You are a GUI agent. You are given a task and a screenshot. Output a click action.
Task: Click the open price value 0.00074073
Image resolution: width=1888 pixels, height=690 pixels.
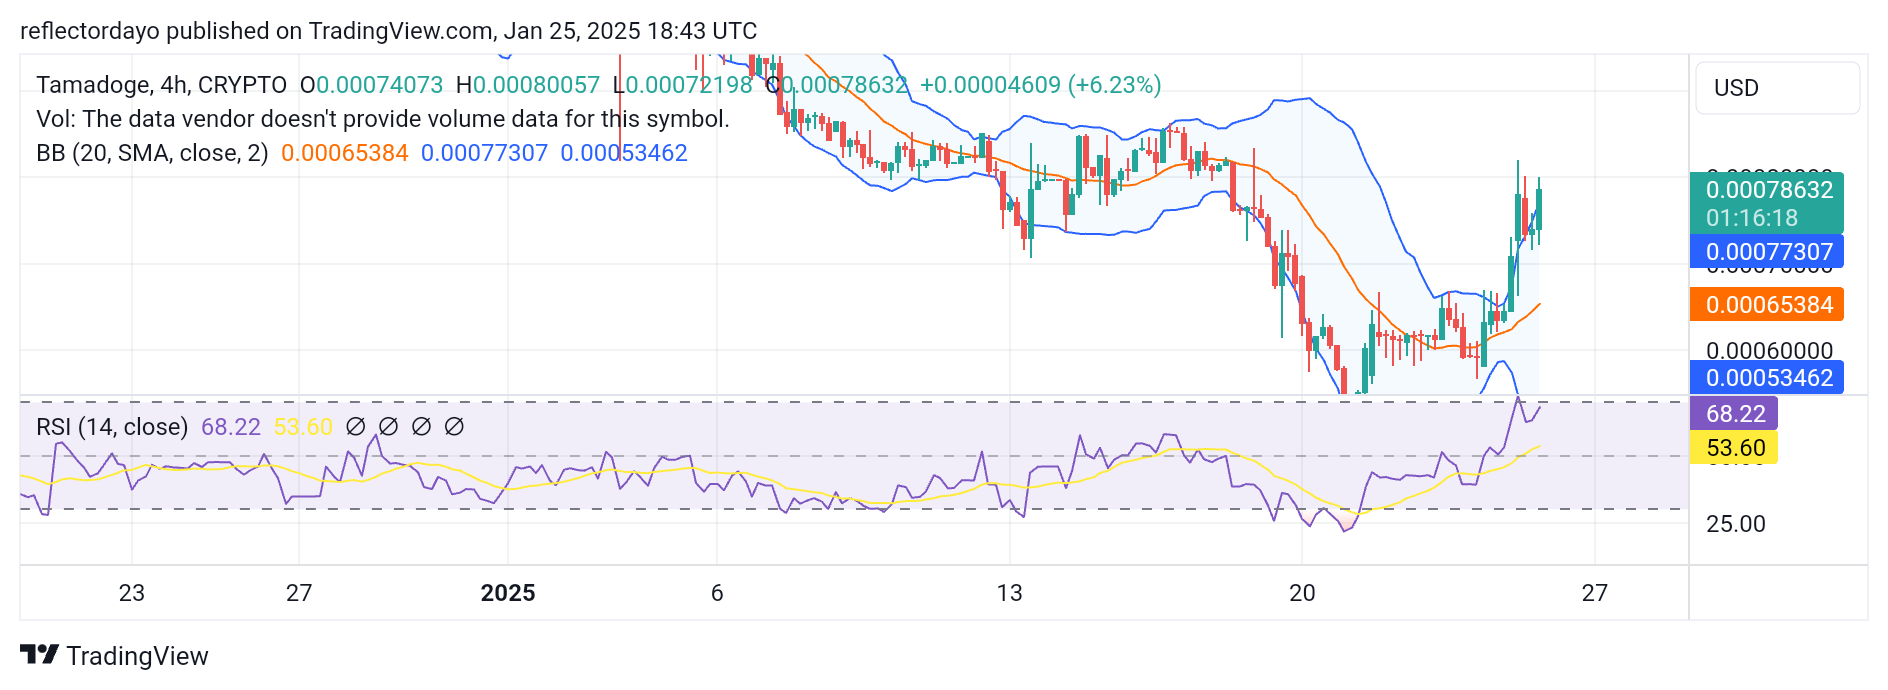pos(379,85)
